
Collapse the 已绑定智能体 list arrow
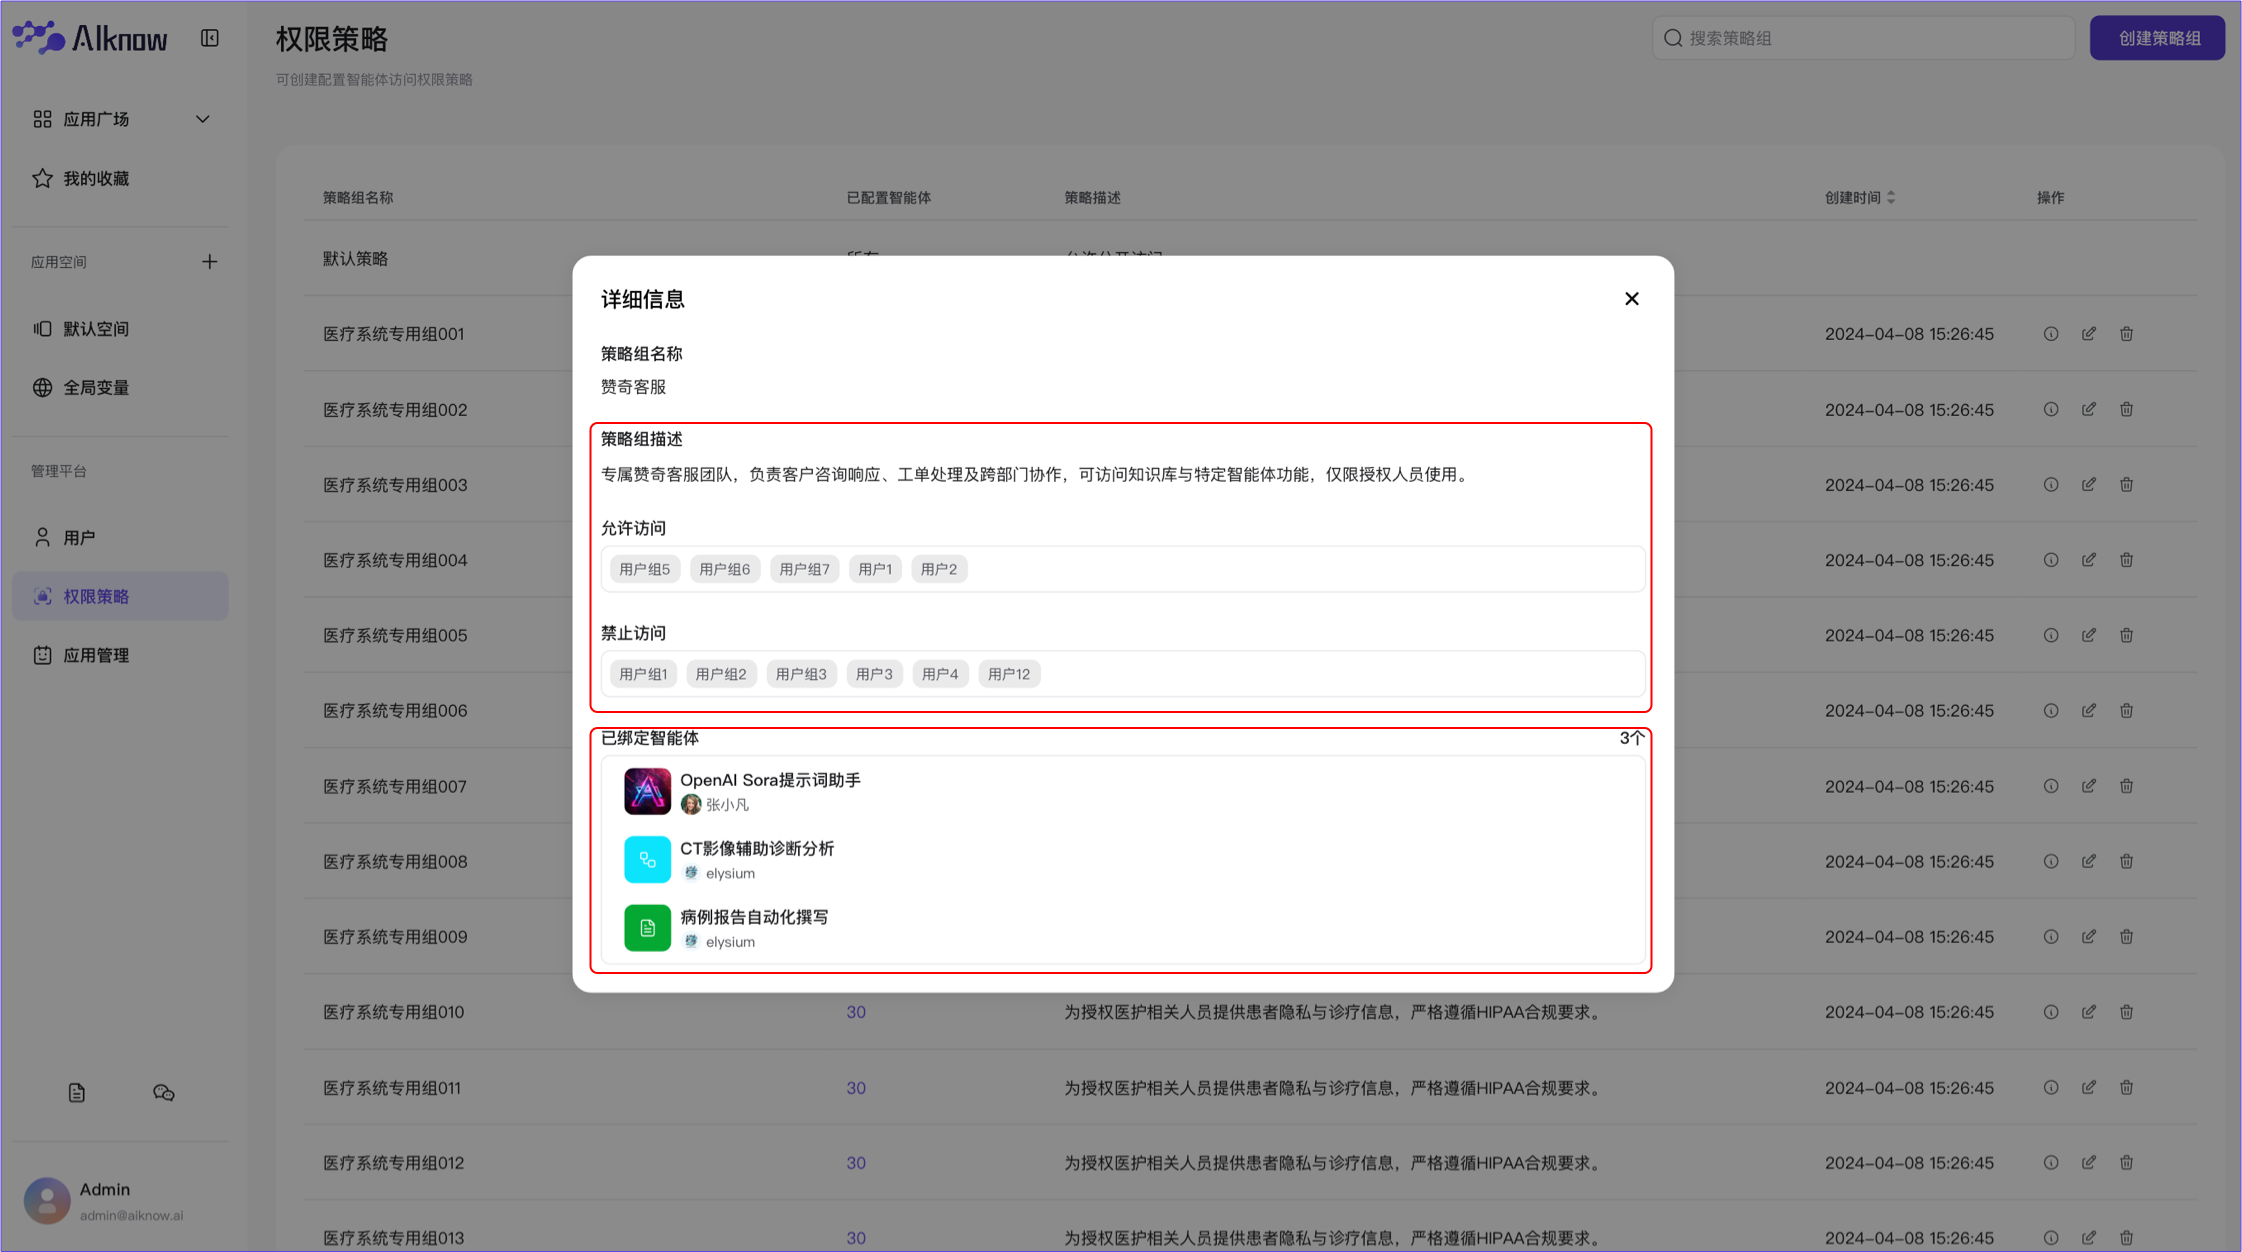[x=1637, y=737]
